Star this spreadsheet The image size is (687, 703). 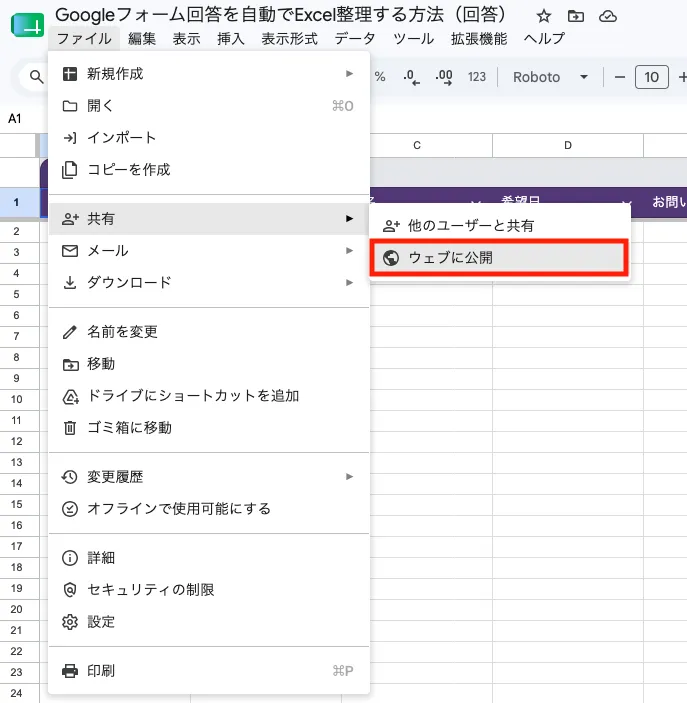pos(544,17)
